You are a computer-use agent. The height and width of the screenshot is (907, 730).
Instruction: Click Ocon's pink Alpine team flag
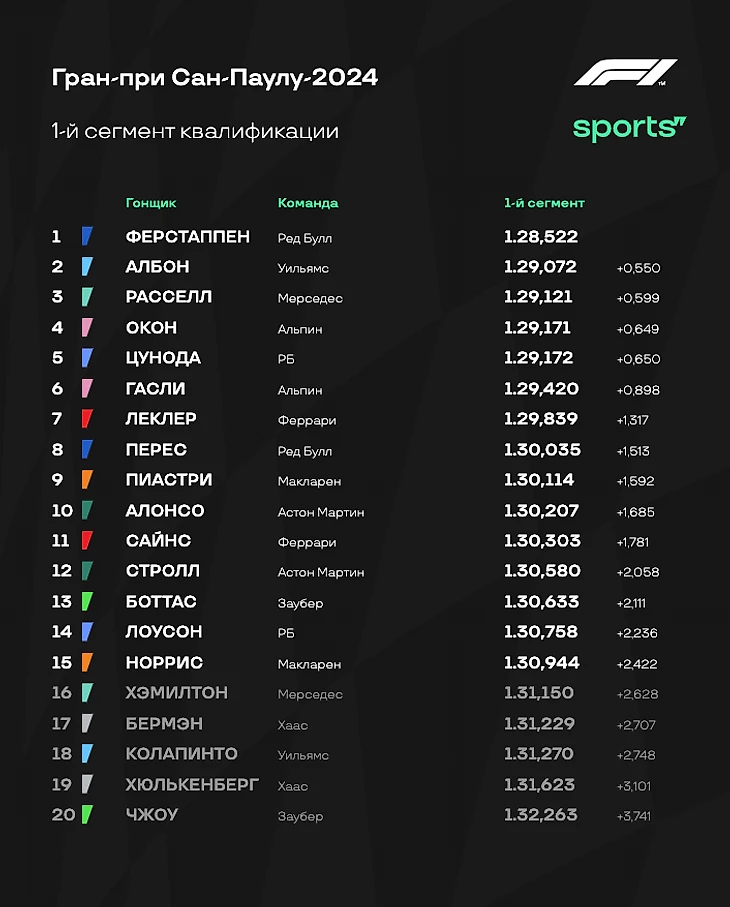(87, 327)
